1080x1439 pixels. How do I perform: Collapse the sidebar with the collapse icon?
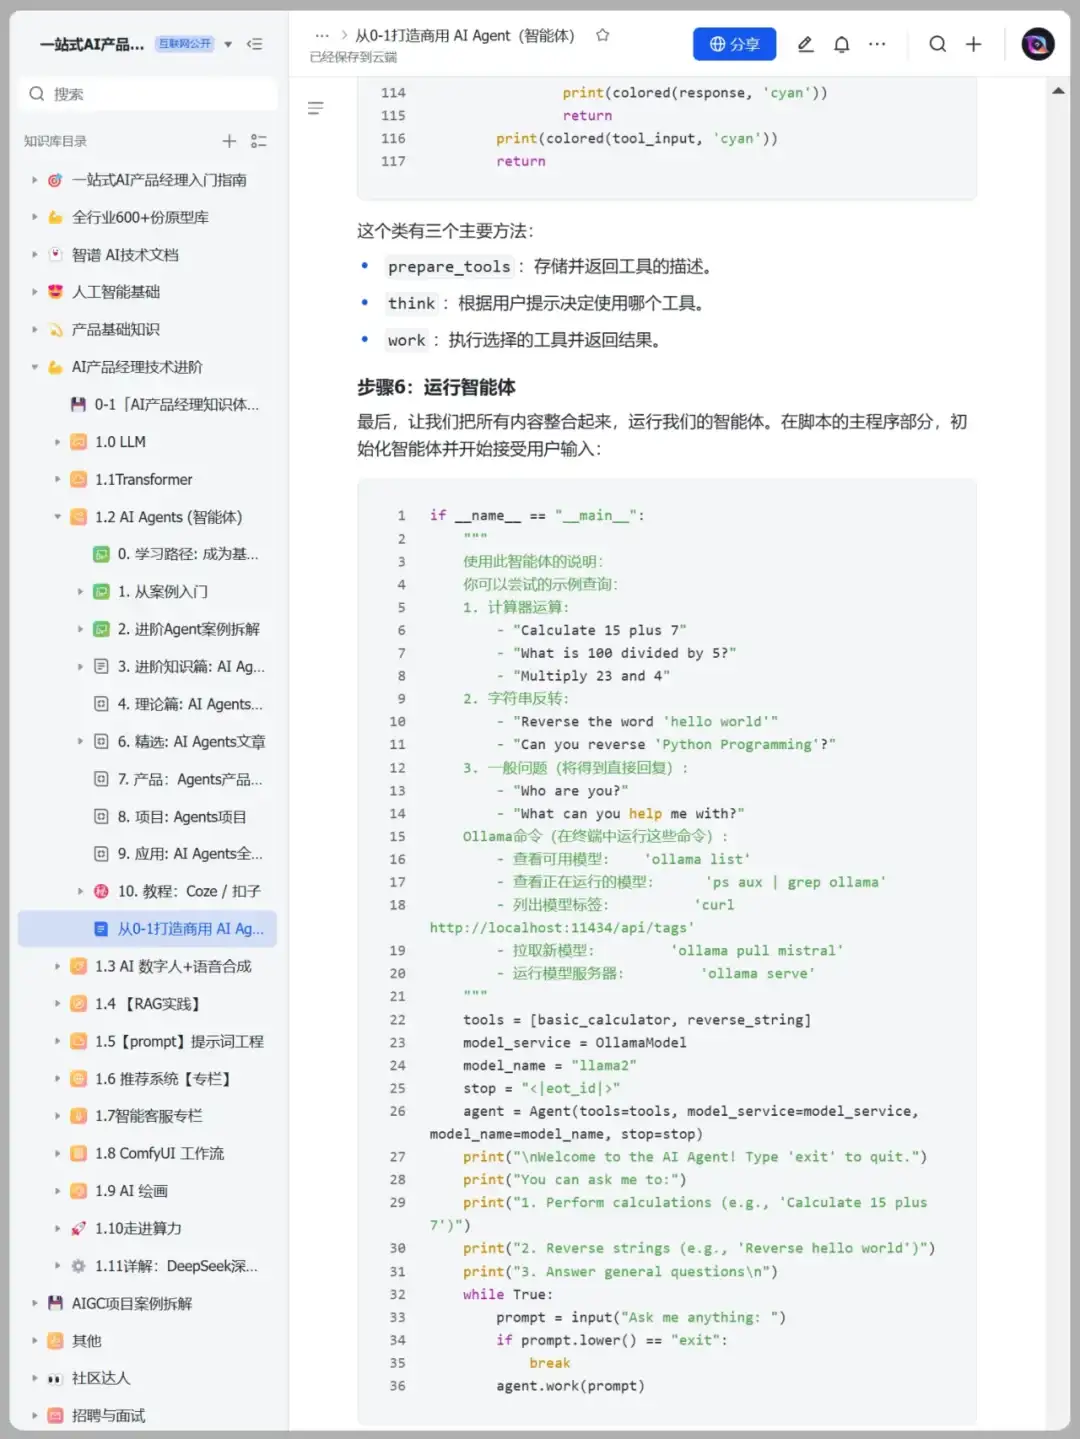[x=256, y=44]
